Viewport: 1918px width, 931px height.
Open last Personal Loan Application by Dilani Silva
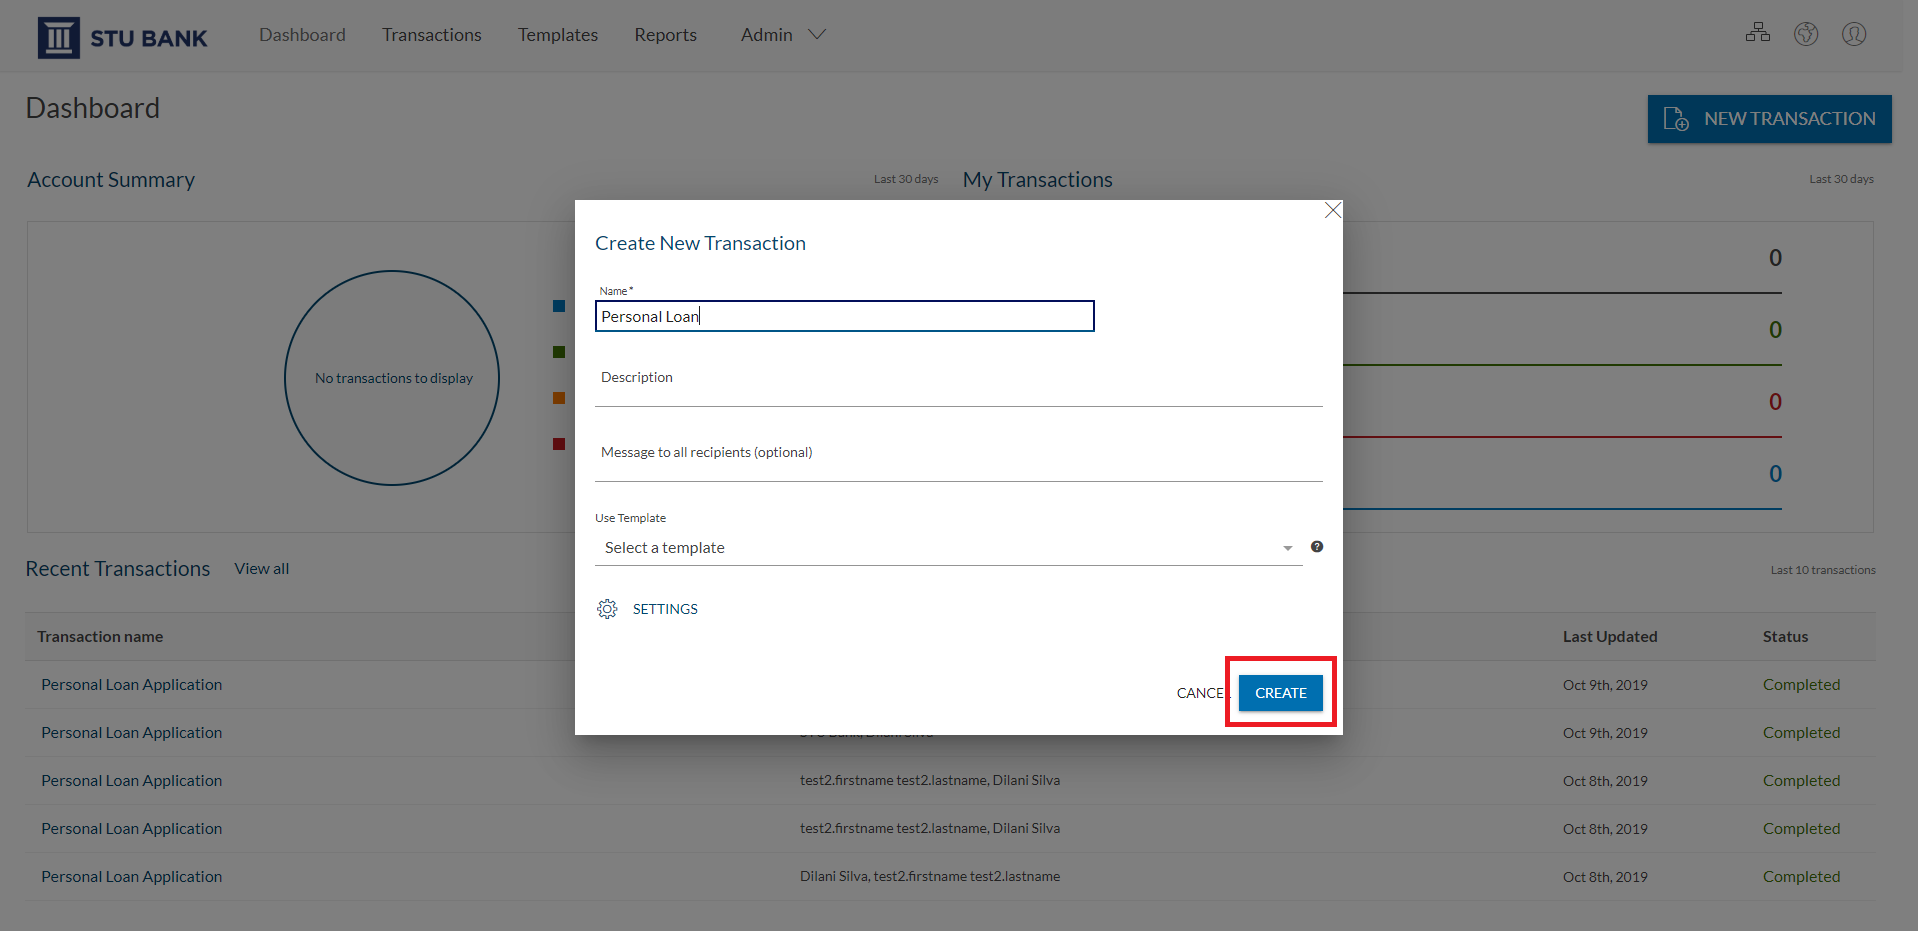(x=132, y=877)
